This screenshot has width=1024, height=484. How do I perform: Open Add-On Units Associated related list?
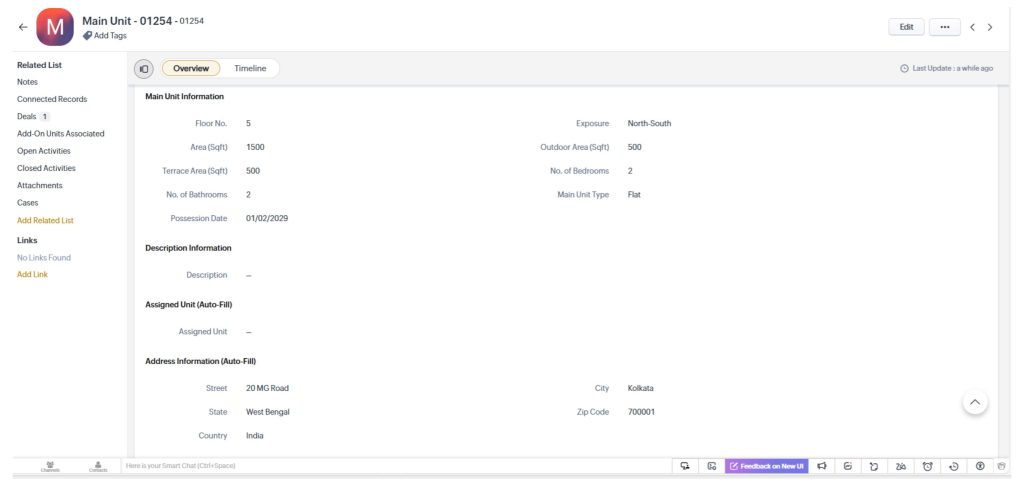coord(61,134)
